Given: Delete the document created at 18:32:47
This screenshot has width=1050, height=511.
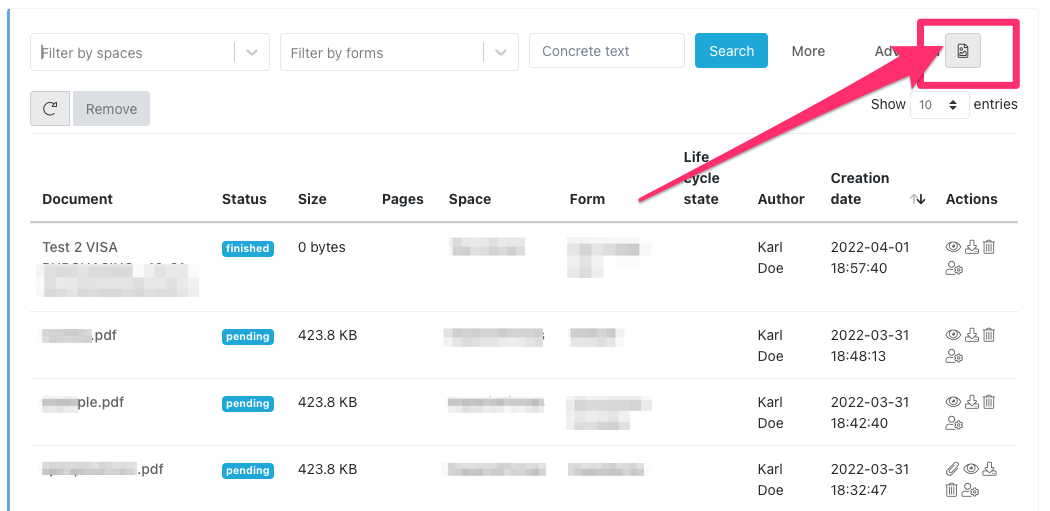Looking at the screenshot, I should tap(952, 490).
